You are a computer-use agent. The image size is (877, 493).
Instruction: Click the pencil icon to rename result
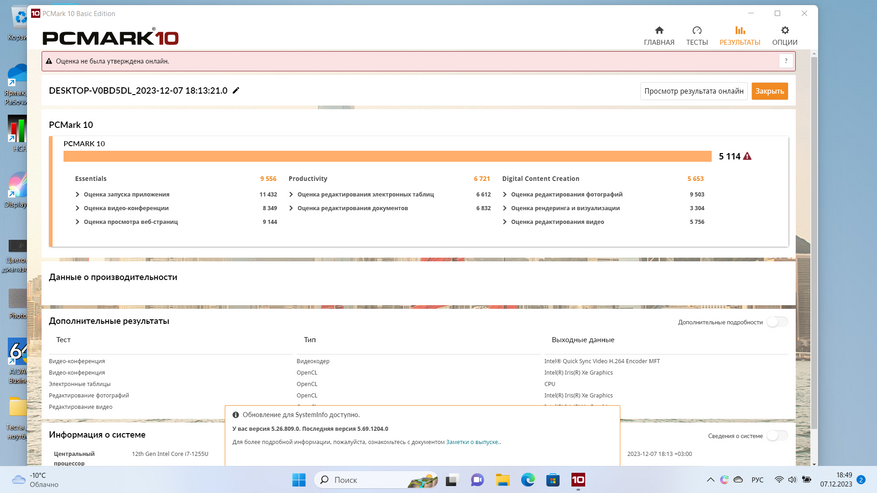point(236,90)
